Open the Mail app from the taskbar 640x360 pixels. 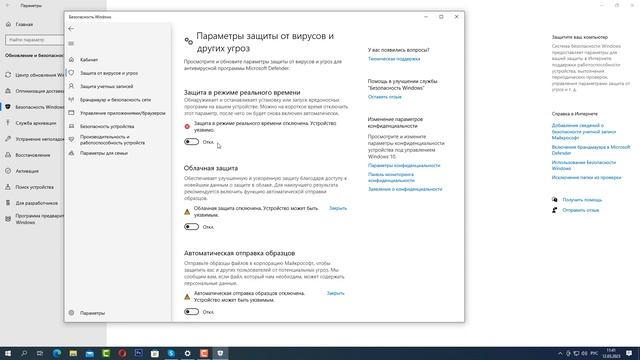tap(89, 353)
